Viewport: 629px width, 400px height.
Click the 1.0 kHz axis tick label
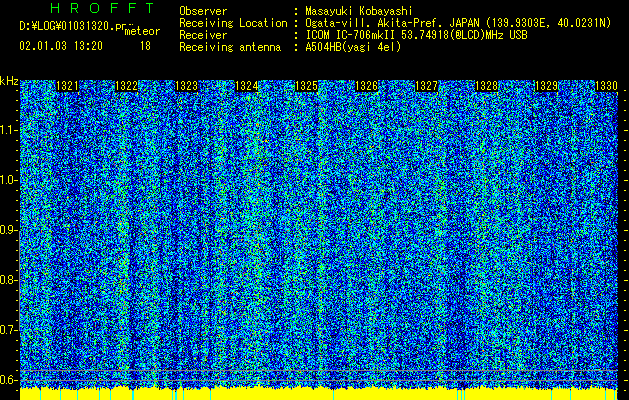click(7, 181)
